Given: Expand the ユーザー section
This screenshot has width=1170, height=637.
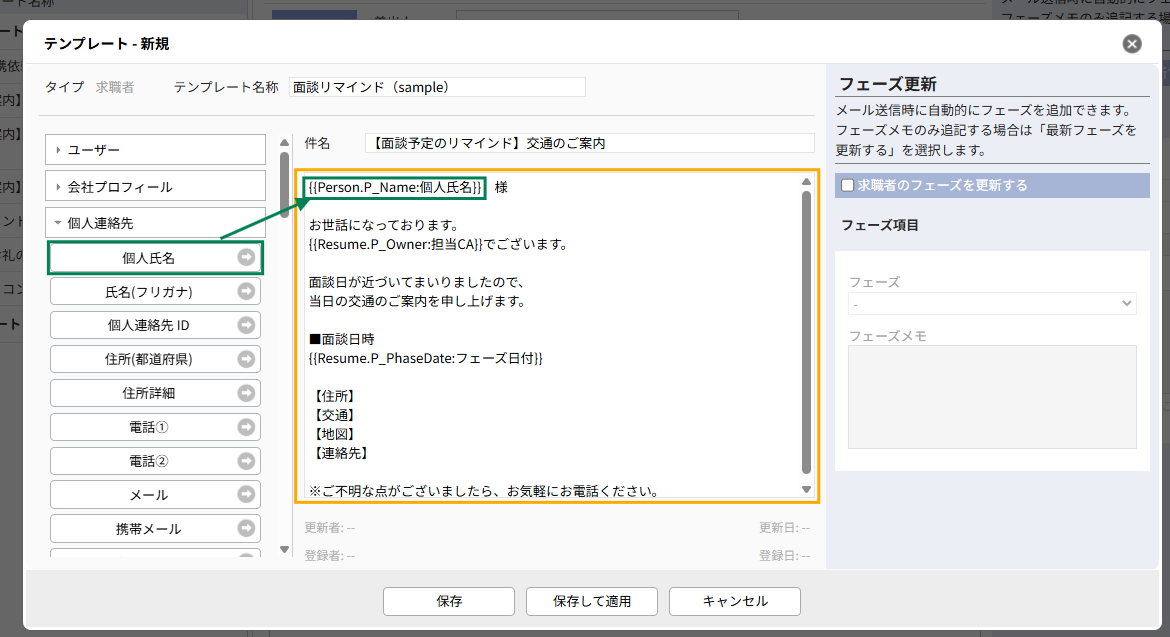Looking at the screenshot, I should (x=155, y=150).
